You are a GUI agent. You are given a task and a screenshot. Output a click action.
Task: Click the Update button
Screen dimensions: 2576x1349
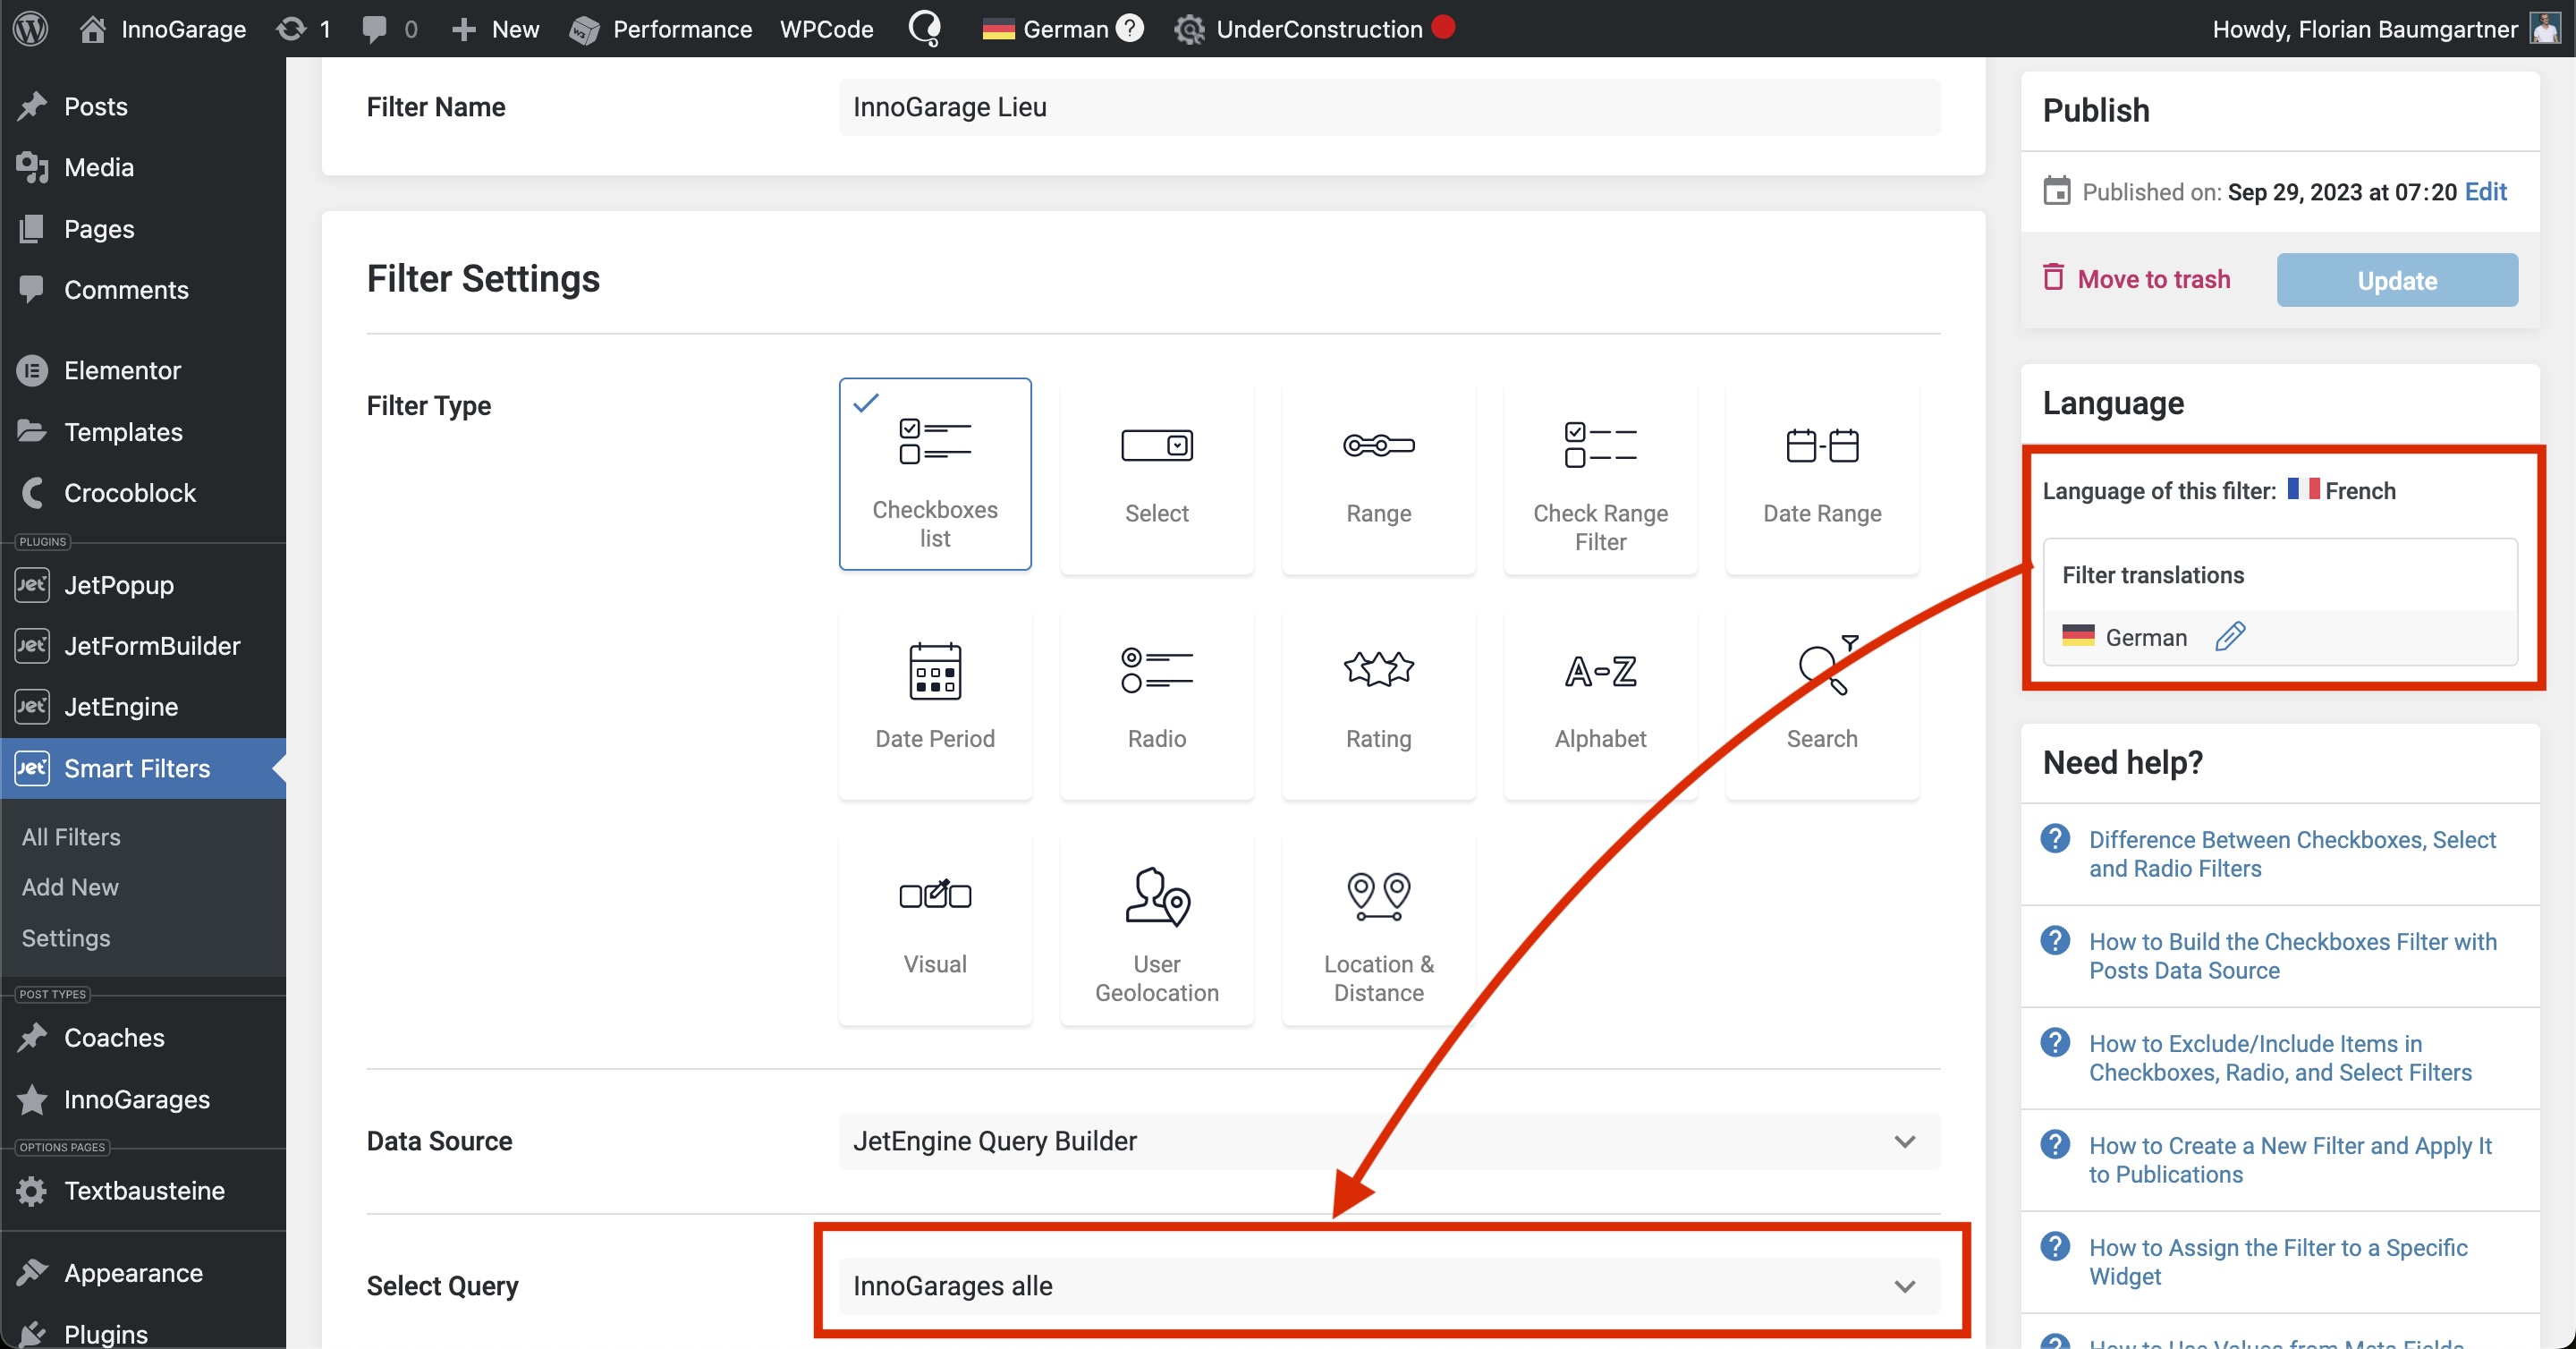(2397, 280)
